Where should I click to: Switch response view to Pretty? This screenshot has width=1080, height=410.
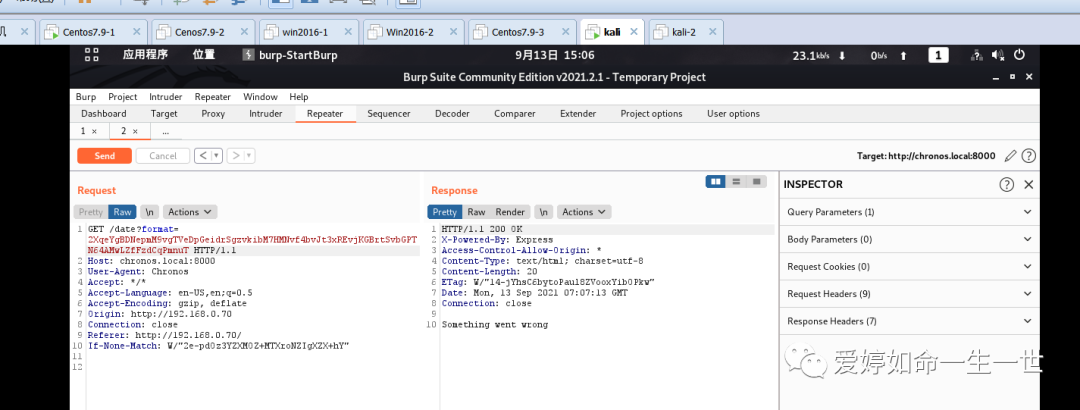point(444,212)
